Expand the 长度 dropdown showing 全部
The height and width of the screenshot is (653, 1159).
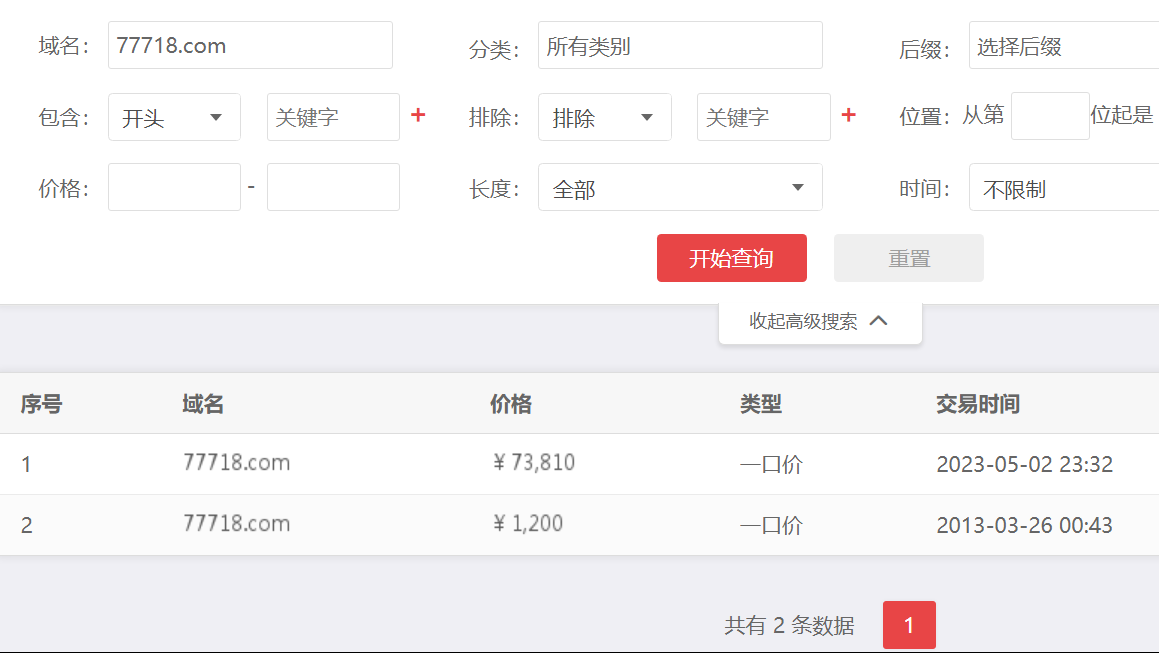[x=680, y=188]
